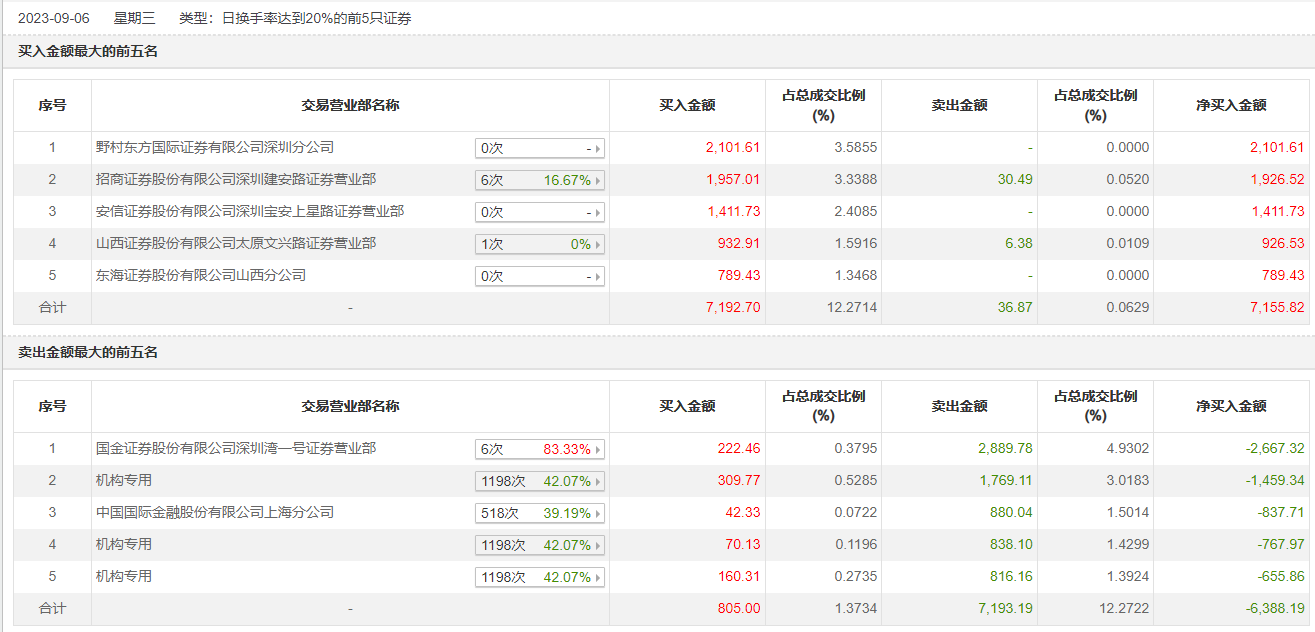Click the arrow icon next to 16.67%
The width and height of the screenshot is (1315, 632).
(x=599, y=181)
